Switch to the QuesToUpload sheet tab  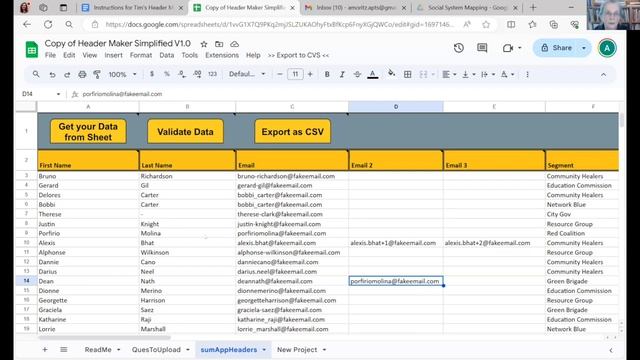click(156, 350)
